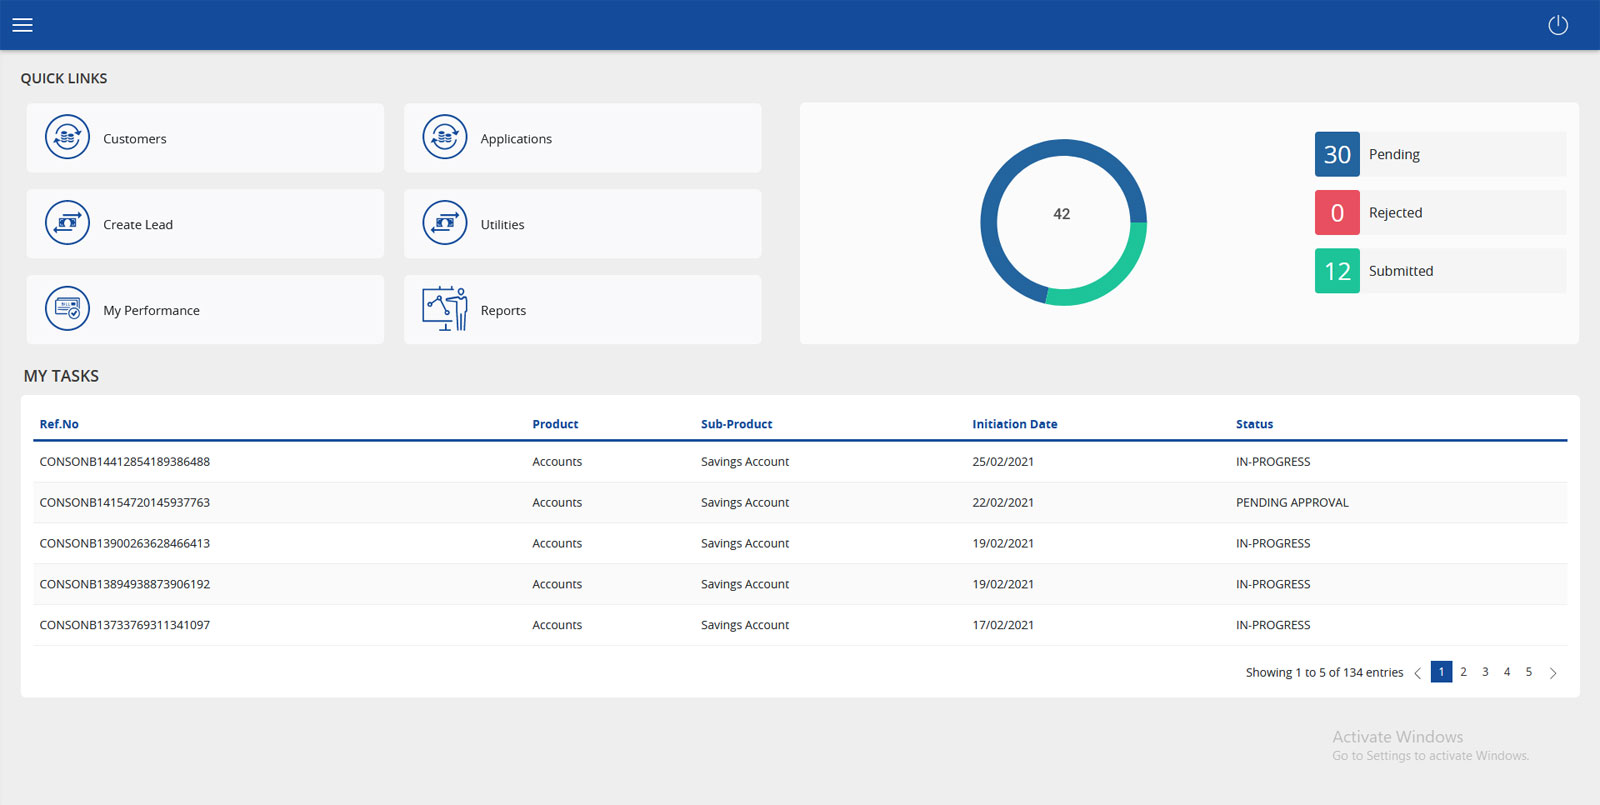1600x805 pixels.
Task: Click the MY TASKS heading
Action: coord(61,376)
